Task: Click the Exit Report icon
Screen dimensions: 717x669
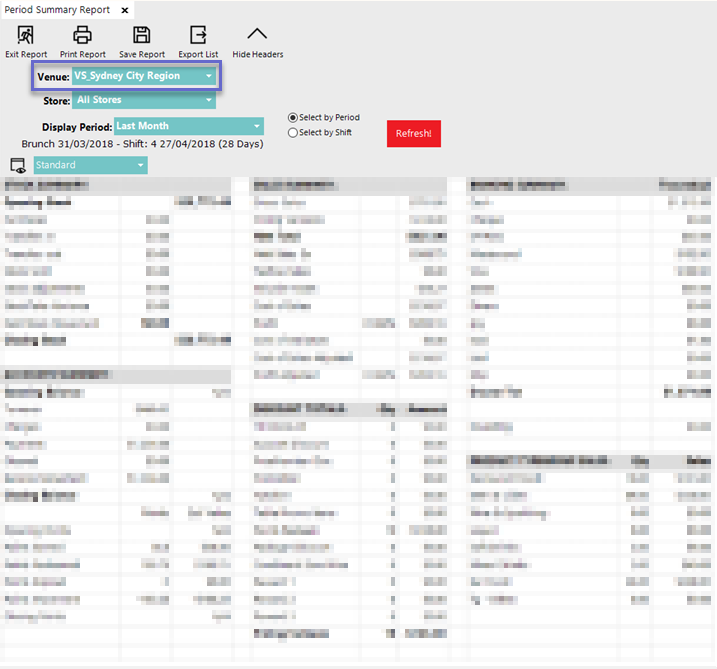Action: tap(26, 36)
